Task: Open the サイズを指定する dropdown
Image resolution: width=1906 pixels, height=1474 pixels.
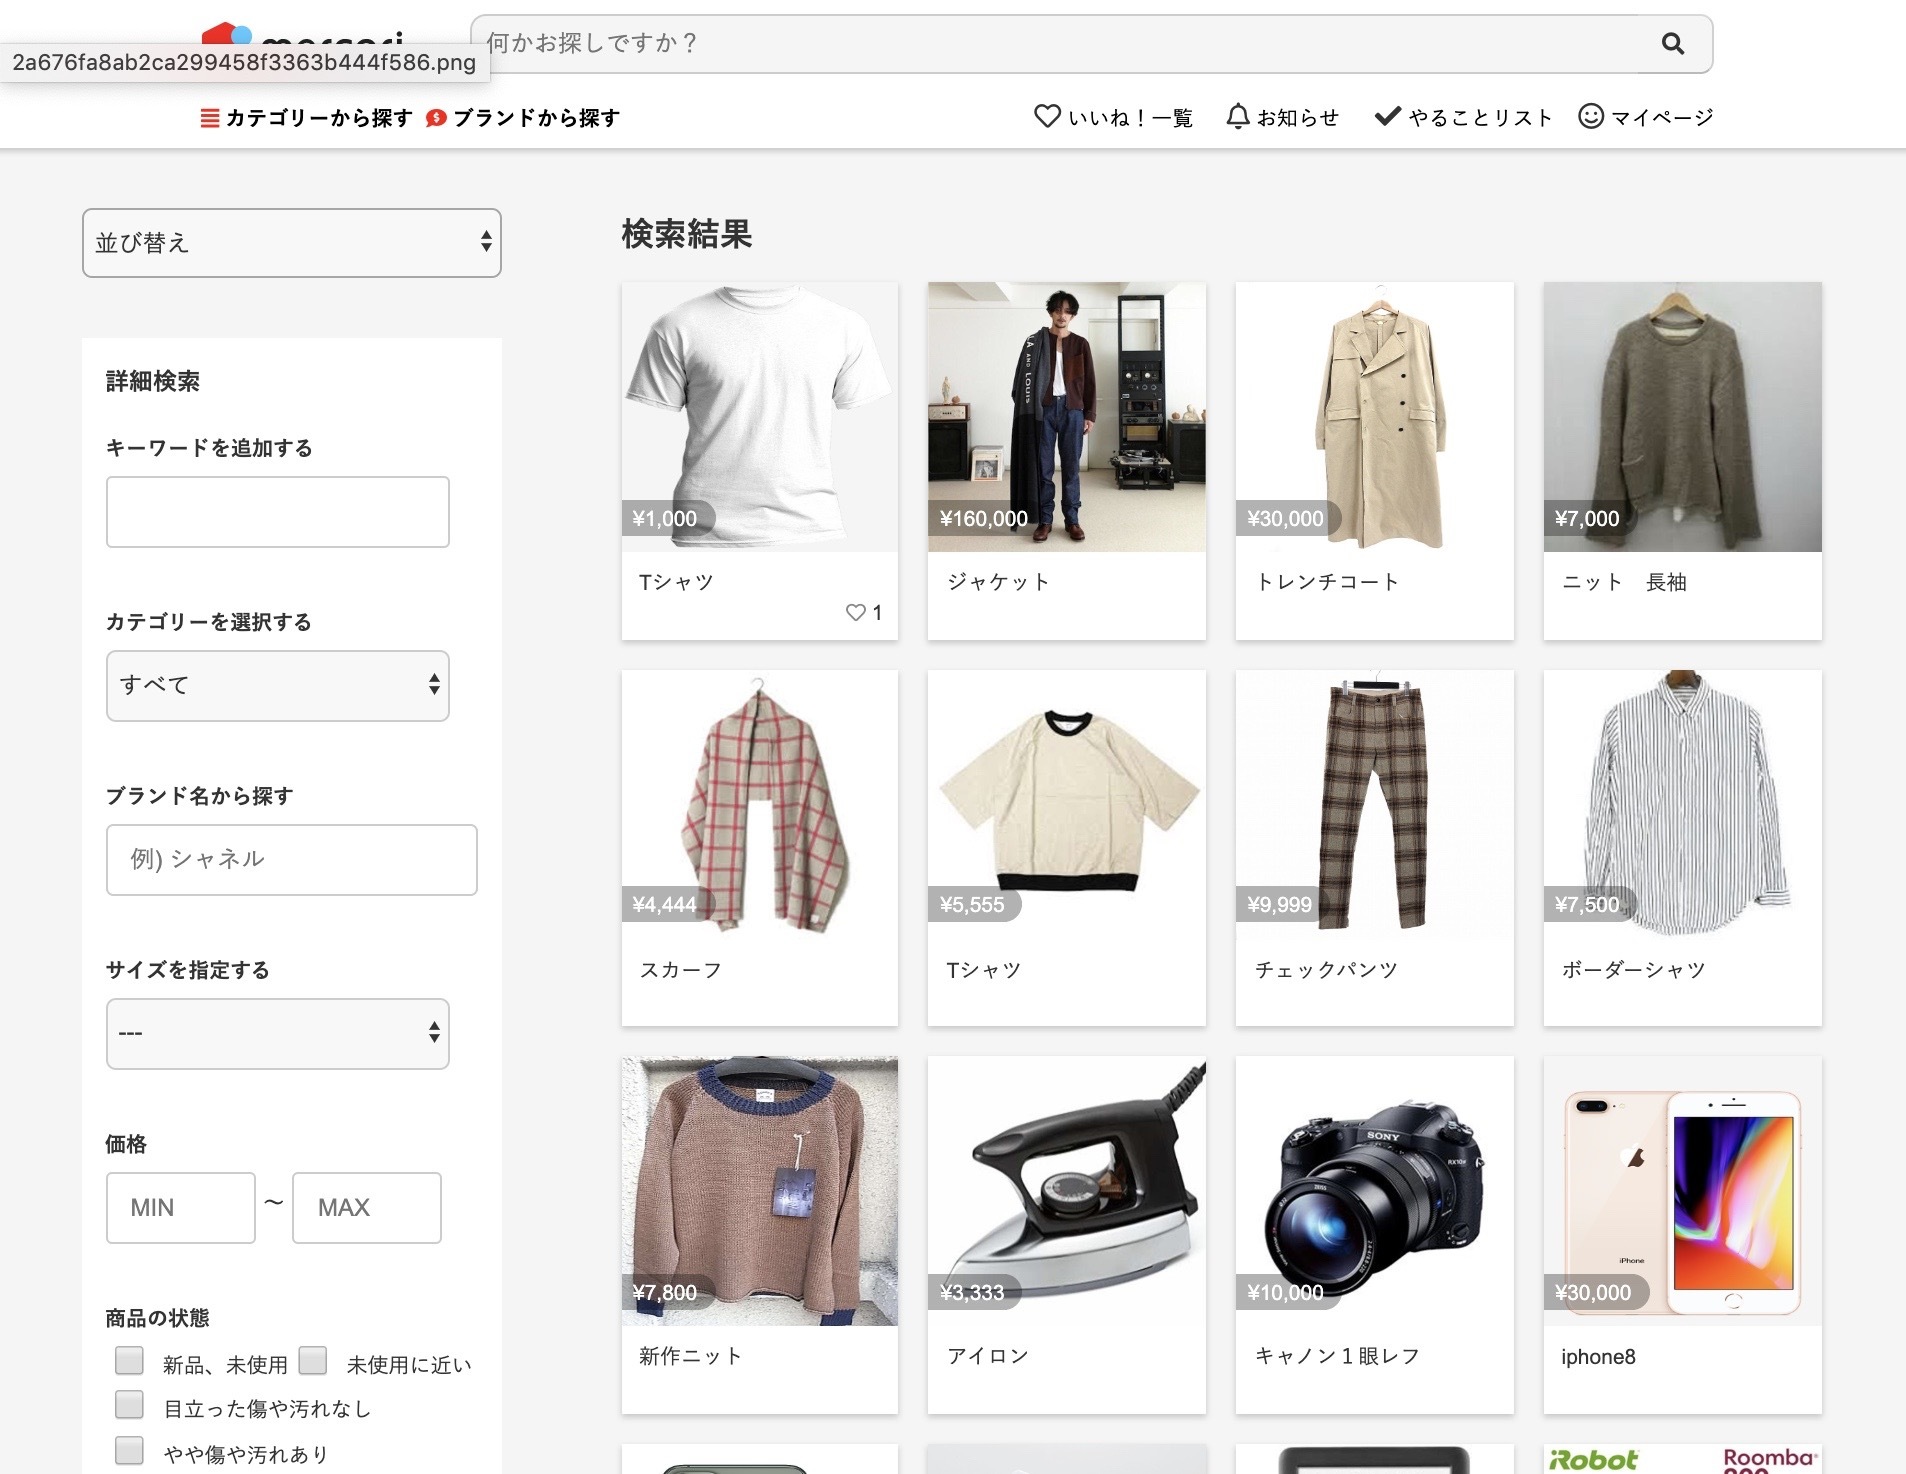Action: coord(277,1033)
